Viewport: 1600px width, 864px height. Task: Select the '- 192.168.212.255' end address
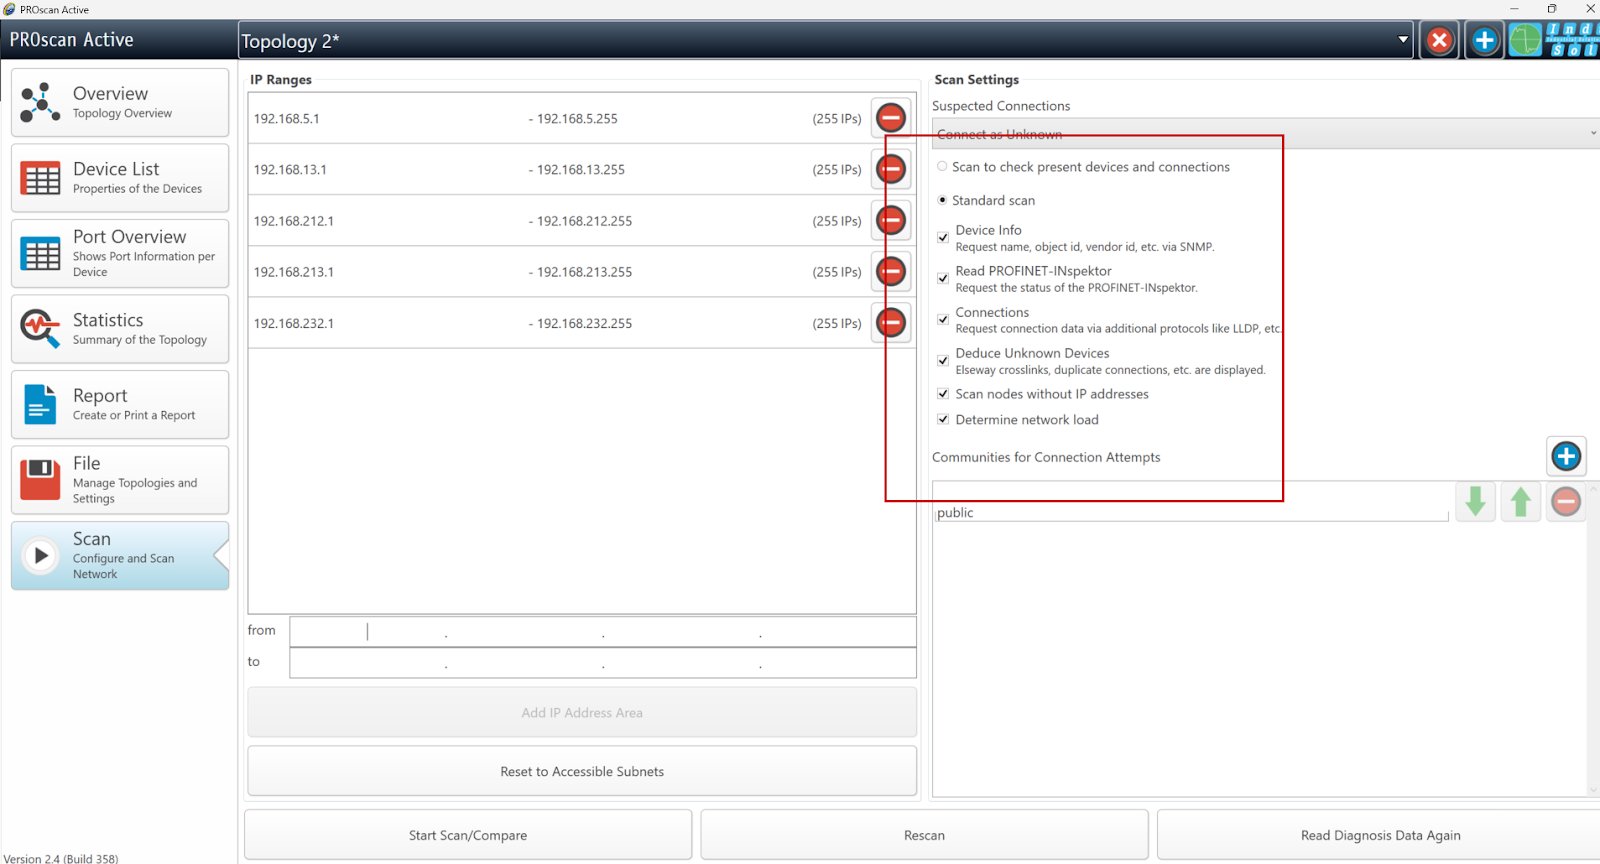580,221
